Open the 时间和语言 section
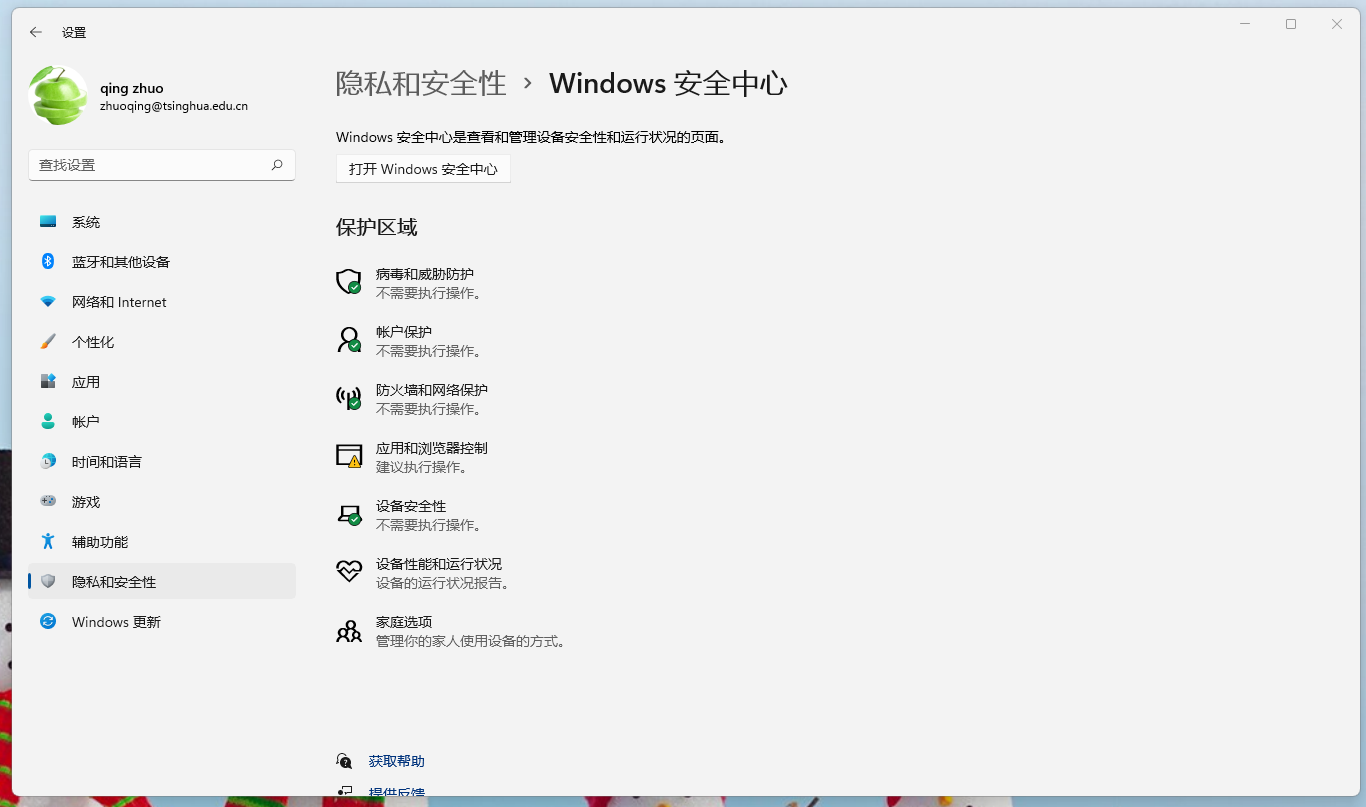The width and height of the screenshot is (1366, 807). 162,462
